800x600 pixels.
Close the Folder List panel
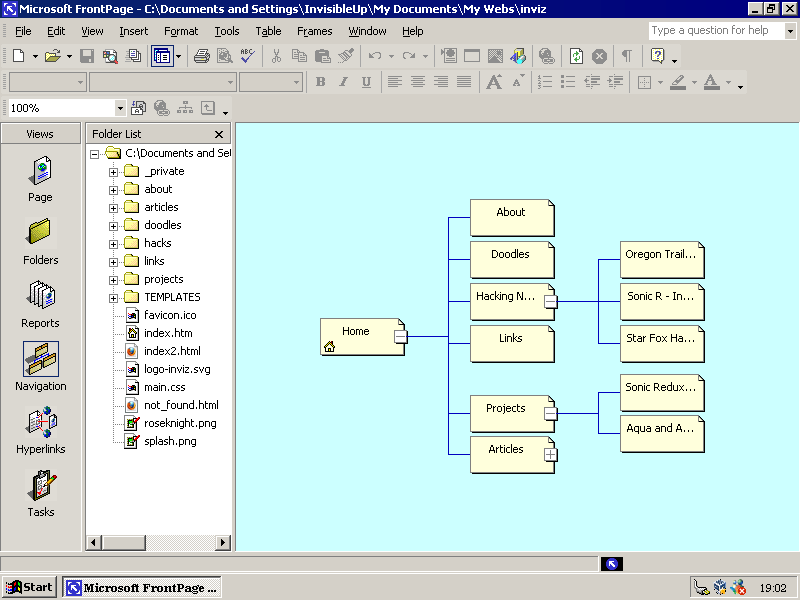218,133
